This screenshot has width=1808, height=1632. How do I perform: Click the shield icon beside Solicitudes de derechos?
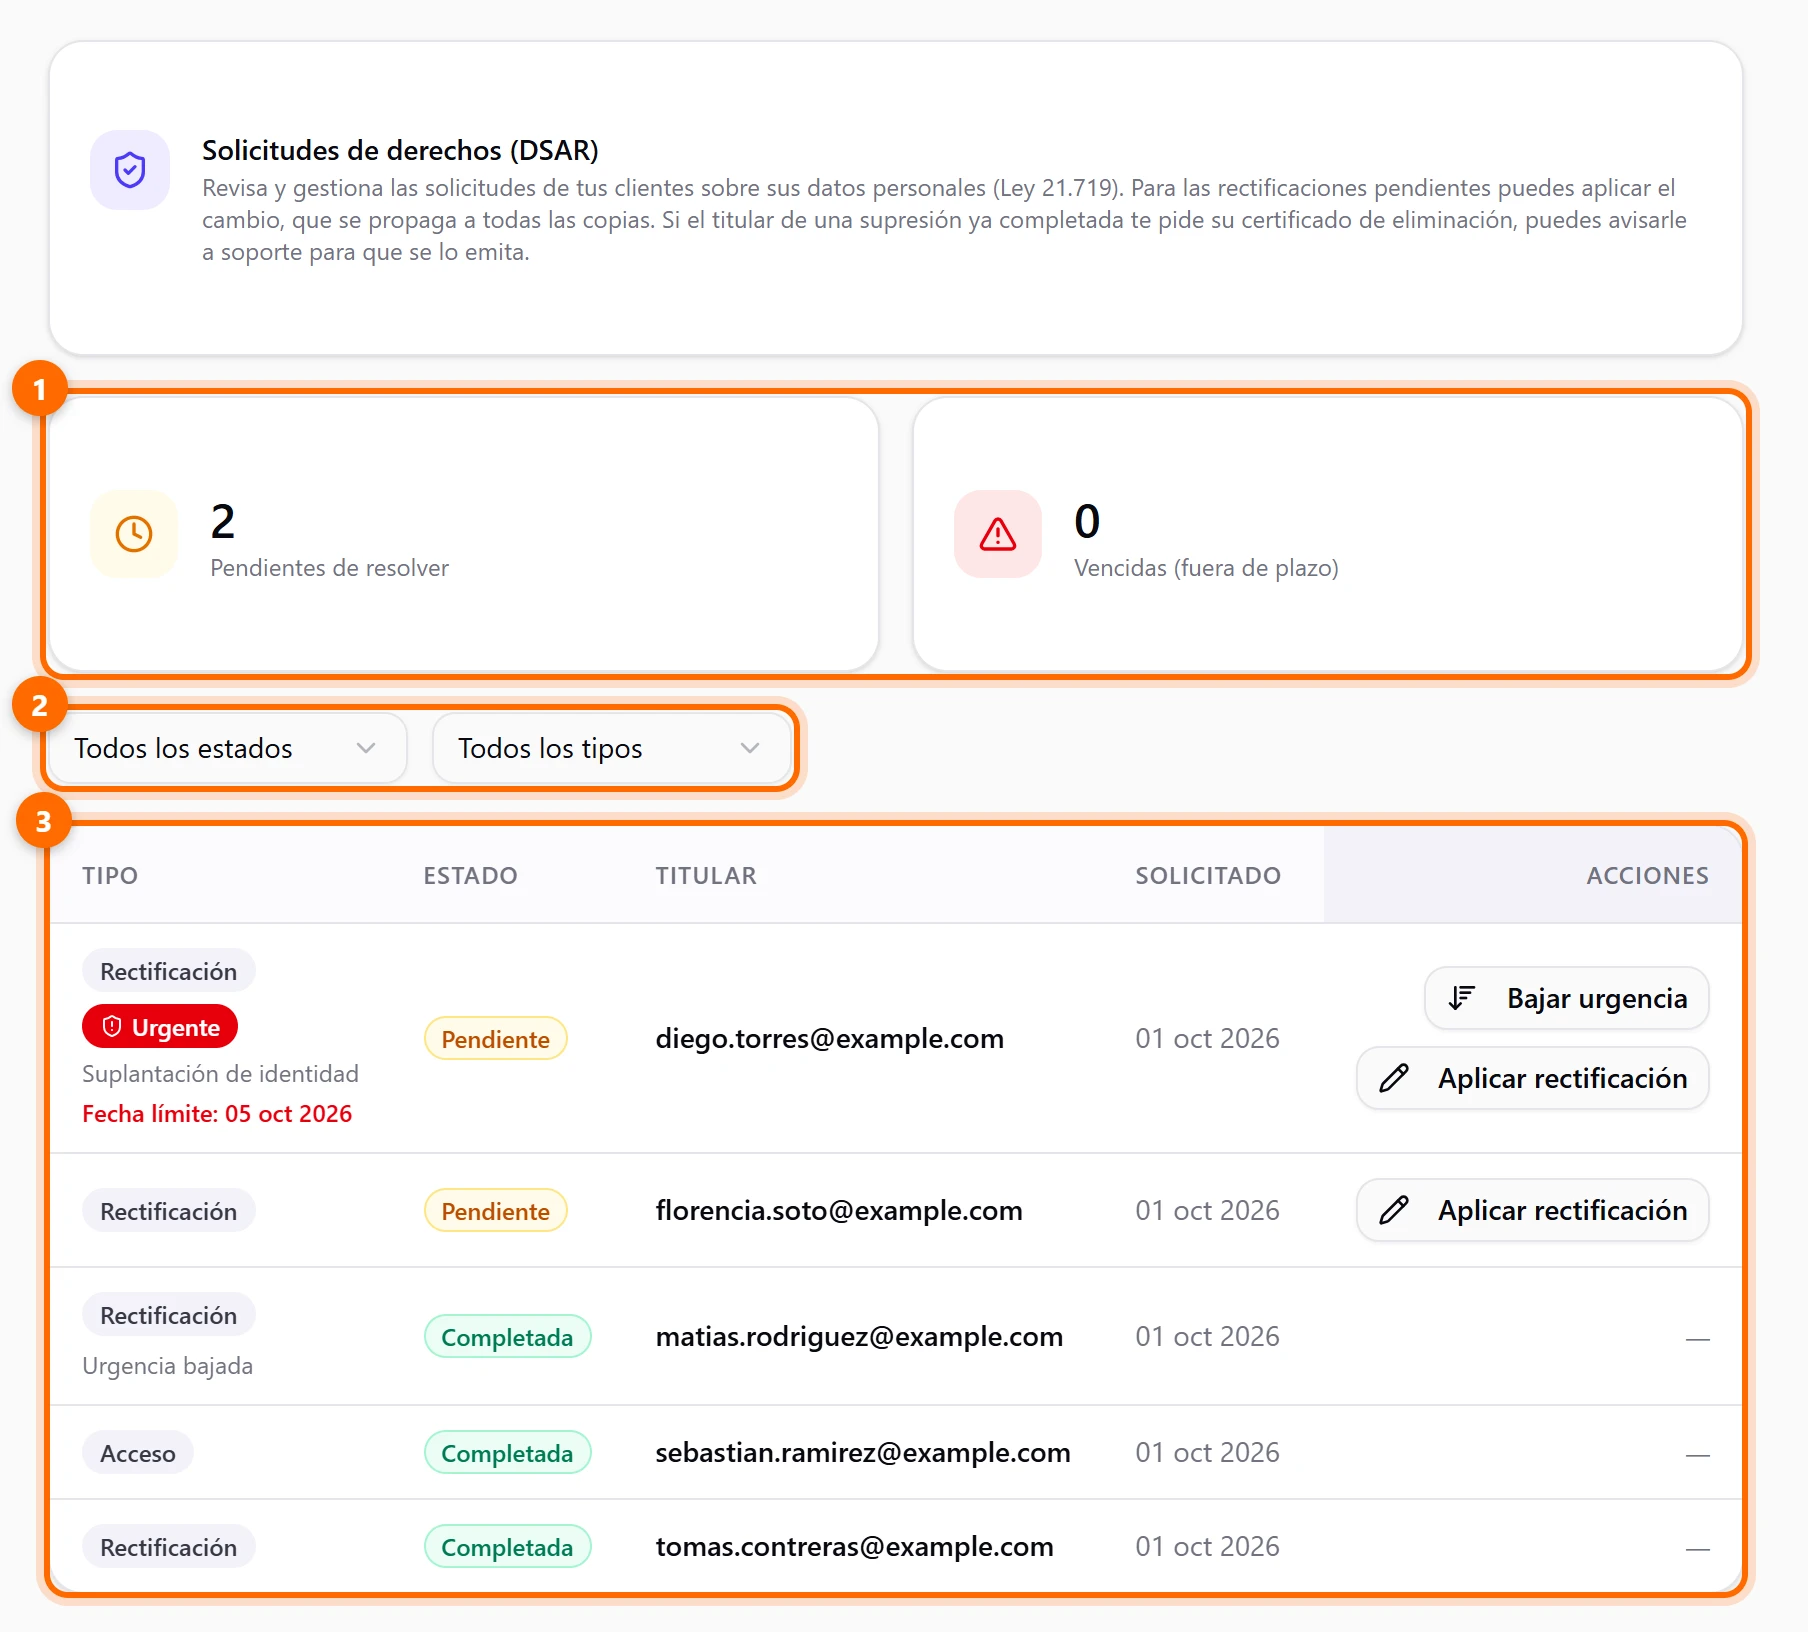point(130,170)
